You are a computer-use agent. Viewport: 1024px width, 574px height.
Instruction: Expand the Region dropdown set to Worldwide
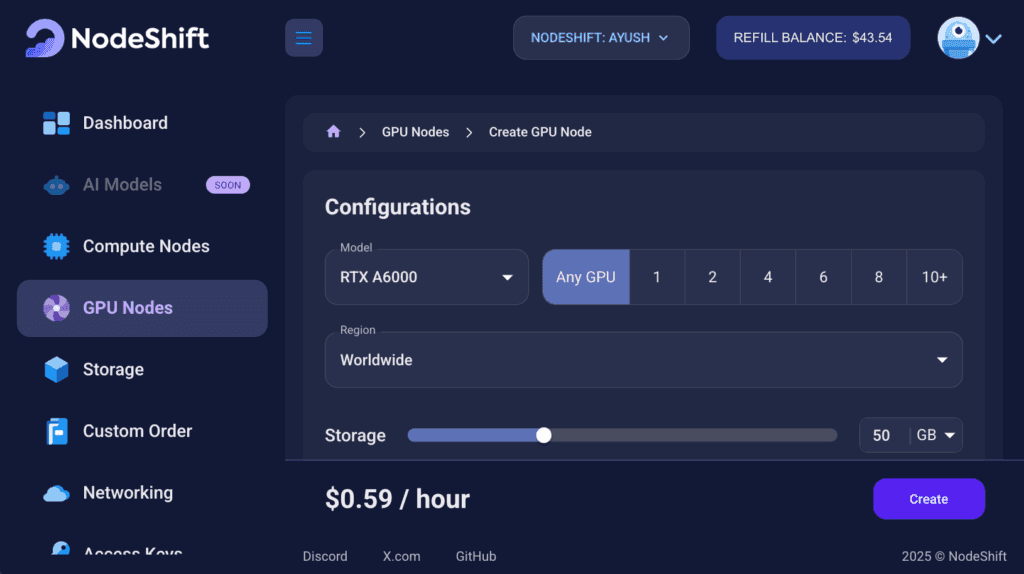click(x=643, y=360)
